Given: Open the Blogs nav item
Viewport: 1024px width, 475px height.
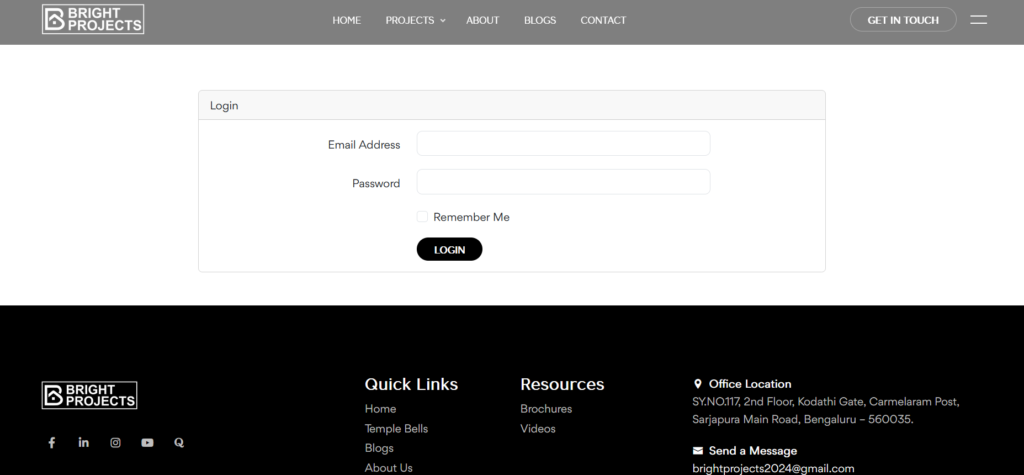Looking at the screenshot, I should tap(540, 20).
